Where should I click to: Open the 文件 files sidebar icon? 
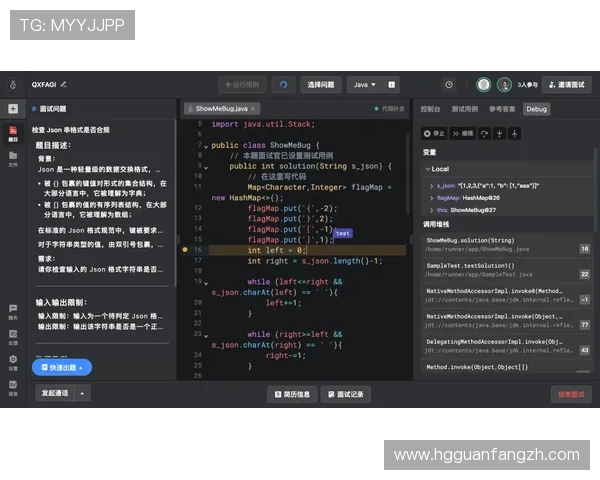[13, 159]
